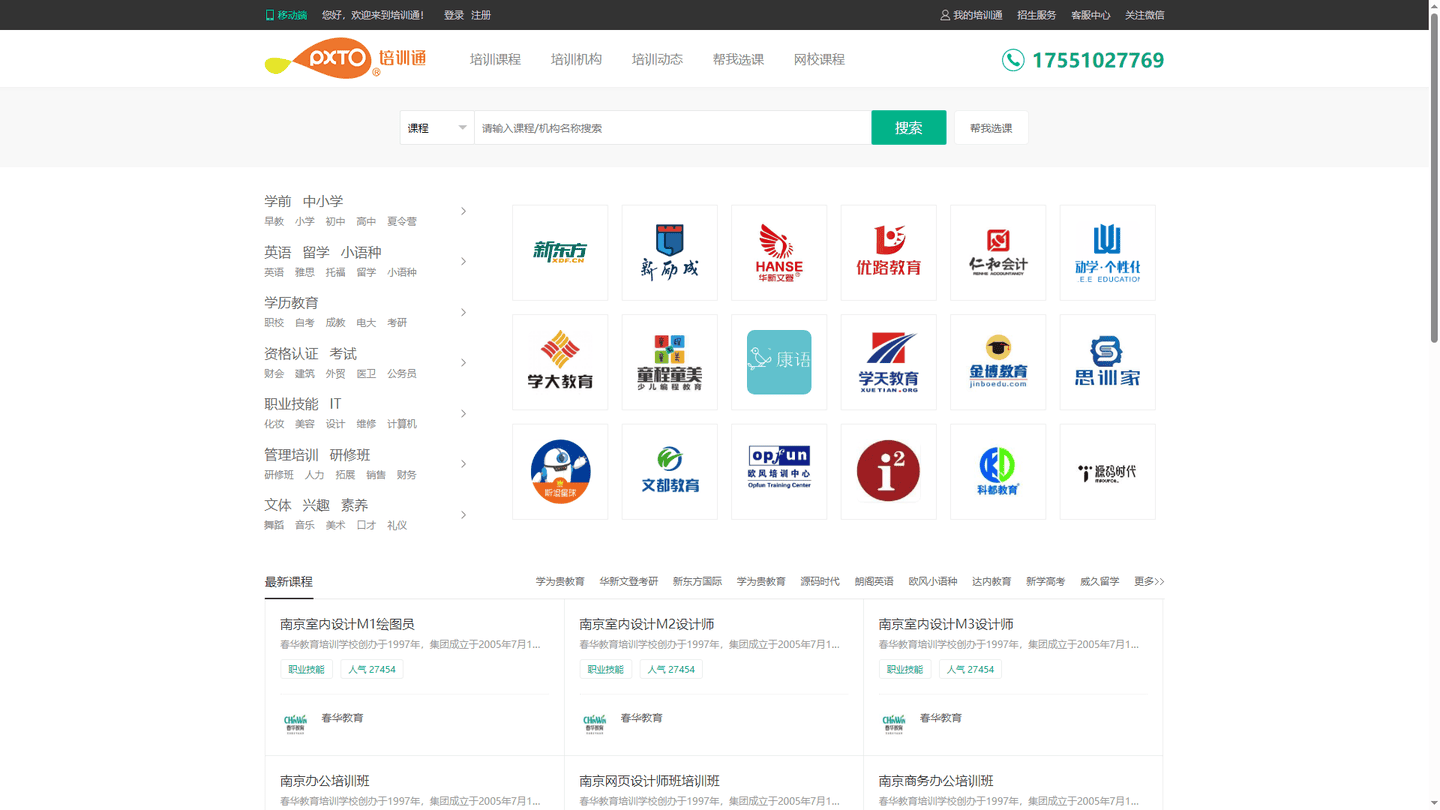Screen dimensions: 1440x810
Task: Expand the 管理培训 研修班 category arrow
Action: [463, 464]
